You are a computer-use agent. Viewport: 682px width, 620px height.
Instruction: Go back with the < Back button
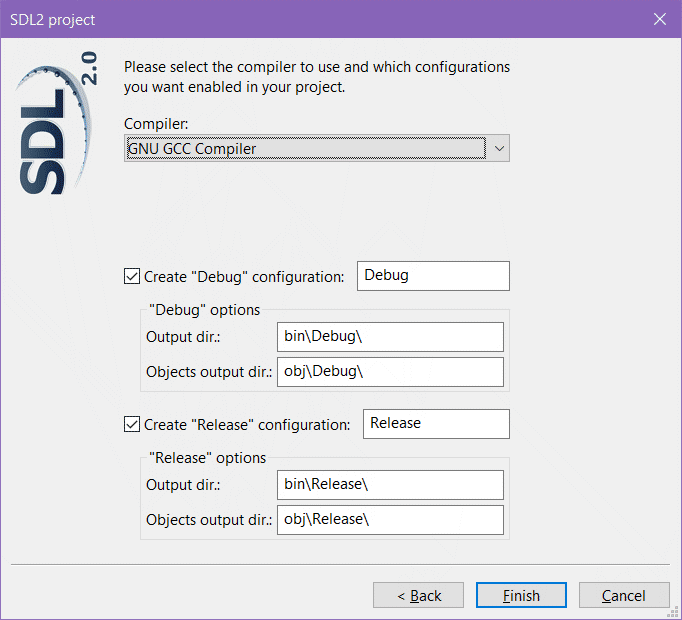click(x=418, y=596)
